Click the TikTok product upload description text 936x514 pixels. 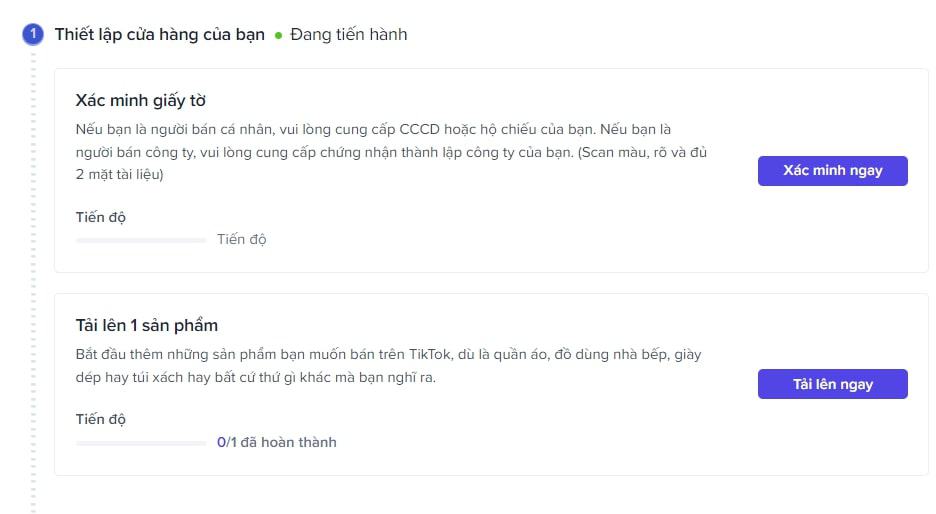coord(395,366)
